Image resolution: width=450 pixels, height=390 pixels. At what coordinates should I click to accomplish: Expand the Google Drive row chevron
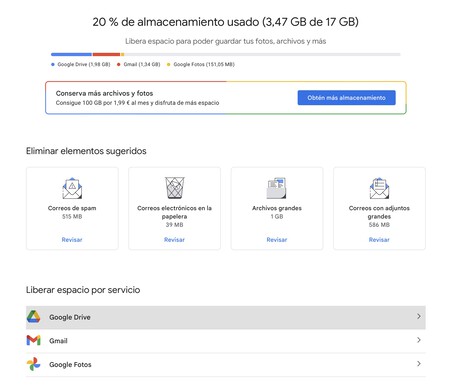419,316
